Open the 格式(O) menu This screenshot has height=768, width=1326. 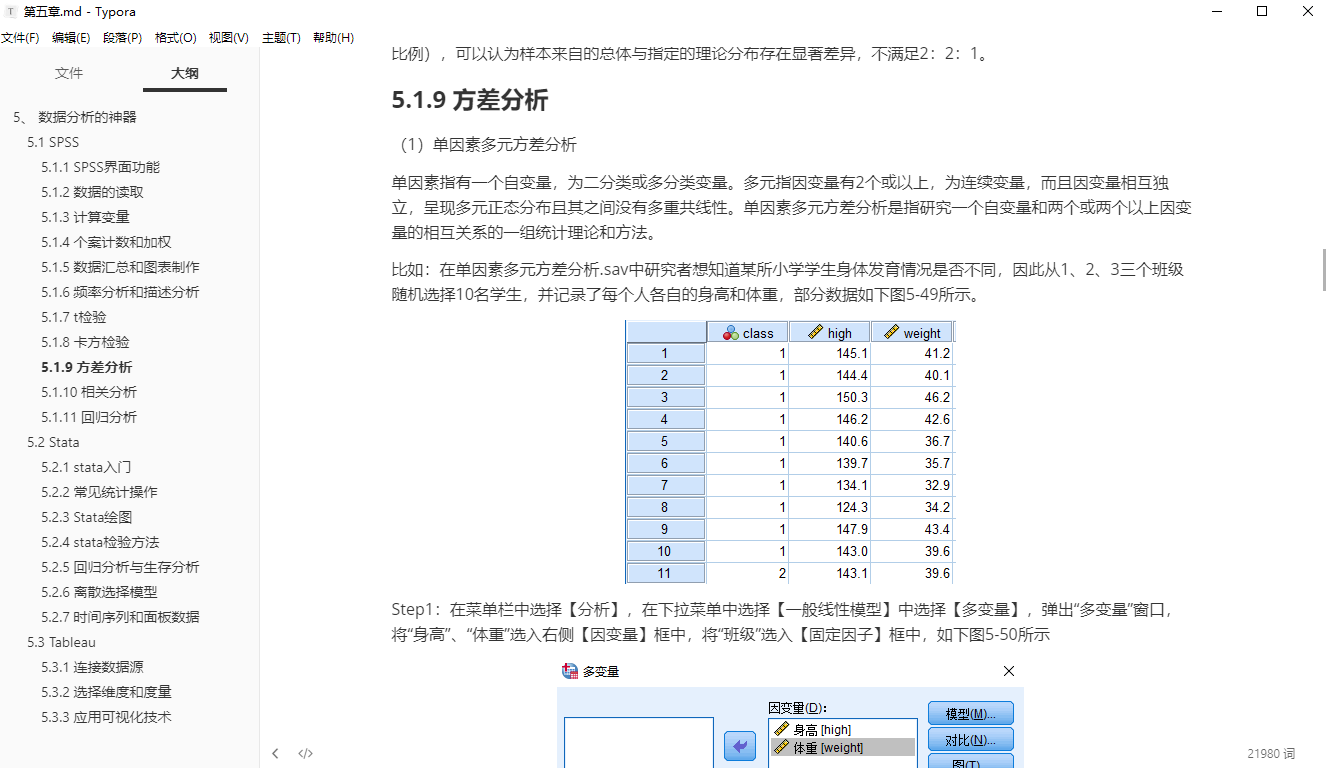click(176, 37)
